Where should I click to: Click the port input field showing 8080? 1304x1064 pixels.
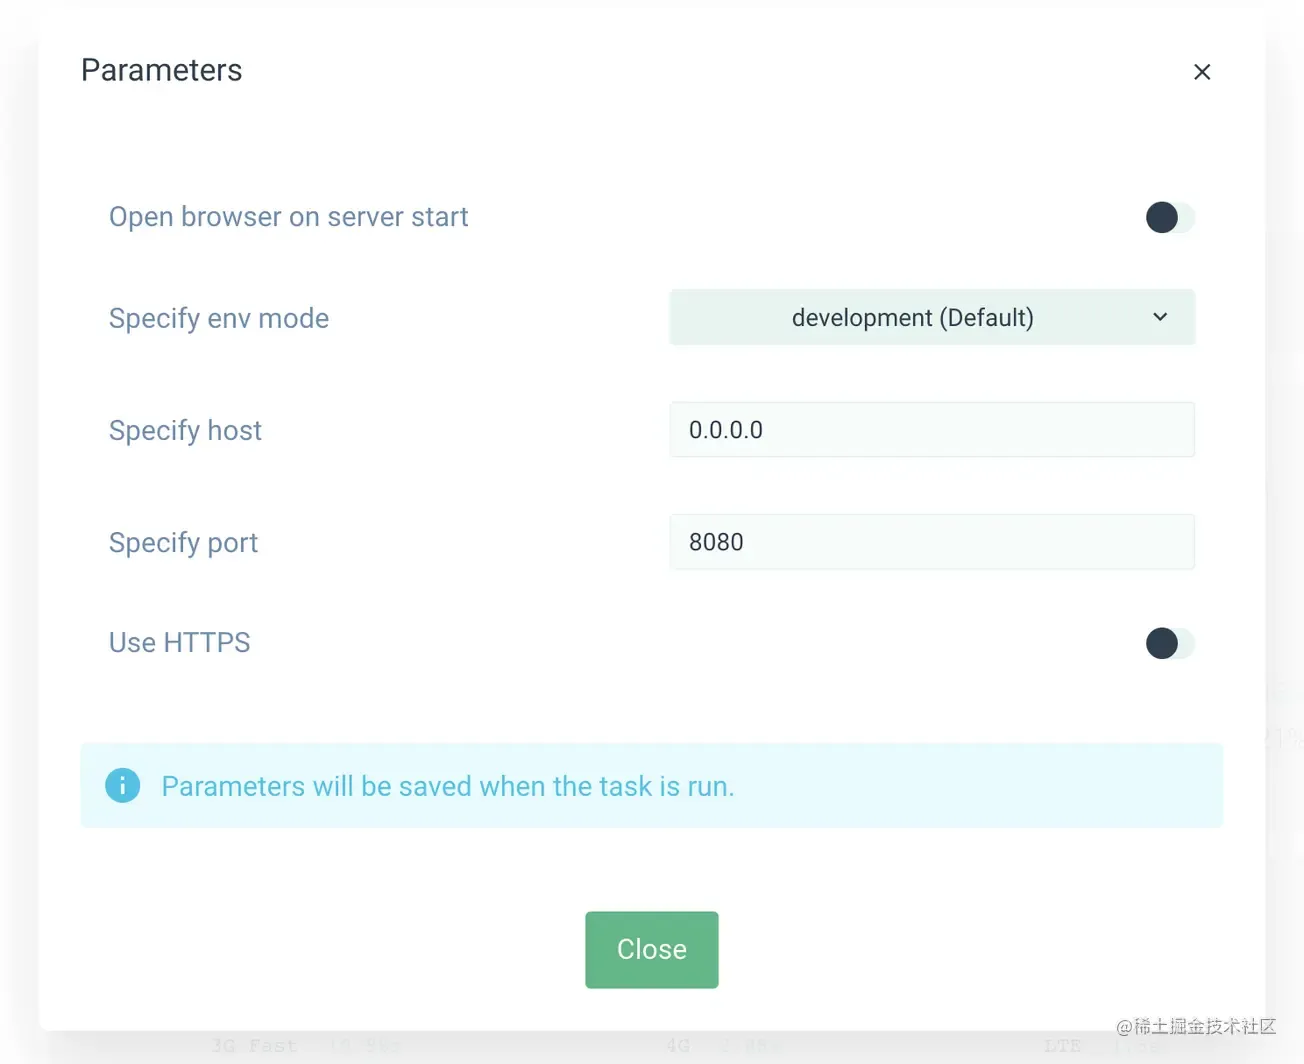coord(931,542)
